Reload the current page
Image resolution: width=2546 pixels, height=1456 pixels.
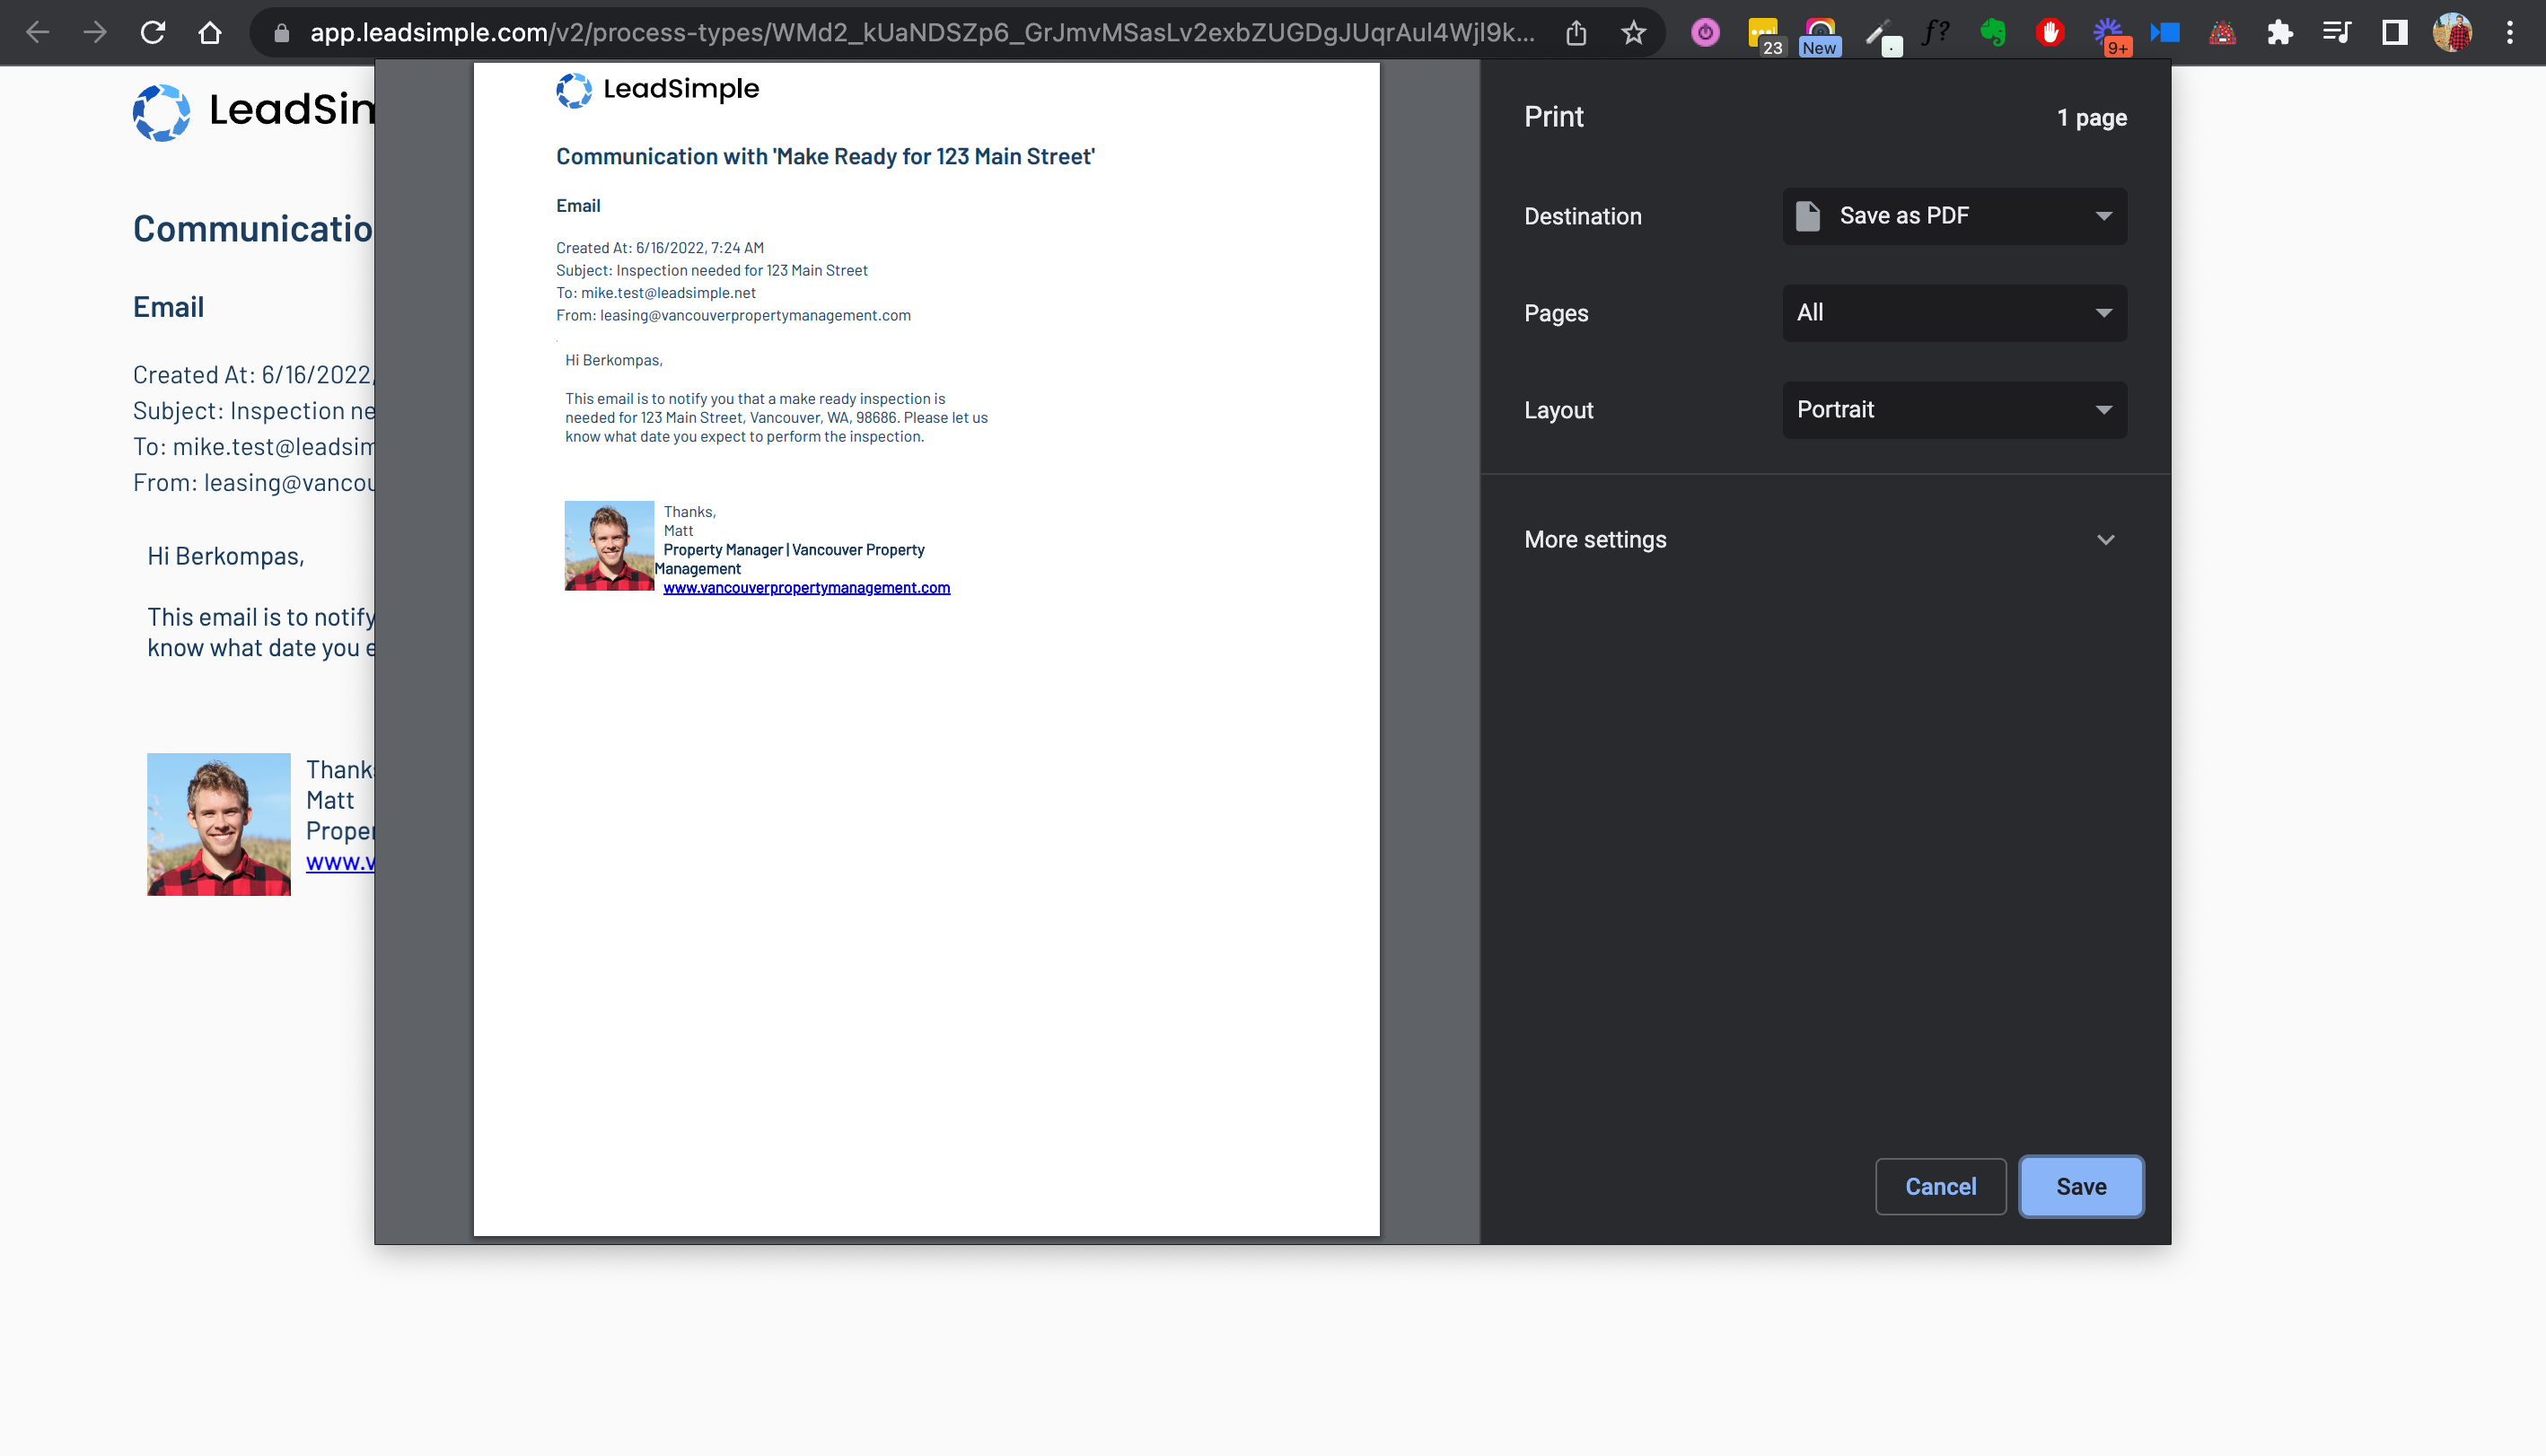click(152, 33)
